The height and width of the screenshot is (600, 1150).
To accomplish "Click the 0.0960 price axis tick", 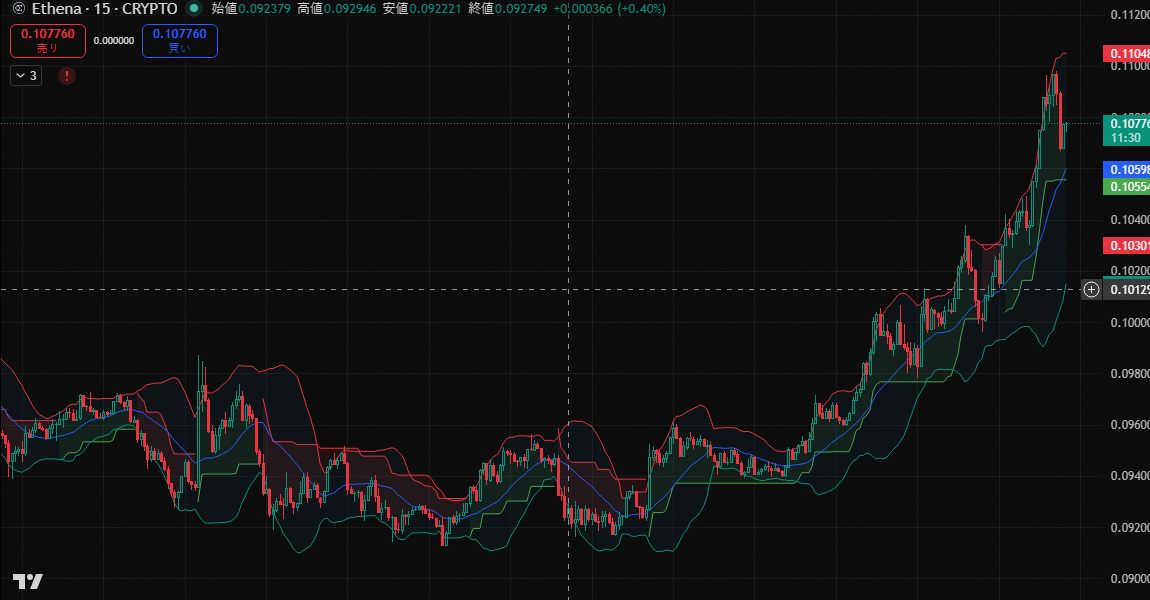I will point(1129,425).
